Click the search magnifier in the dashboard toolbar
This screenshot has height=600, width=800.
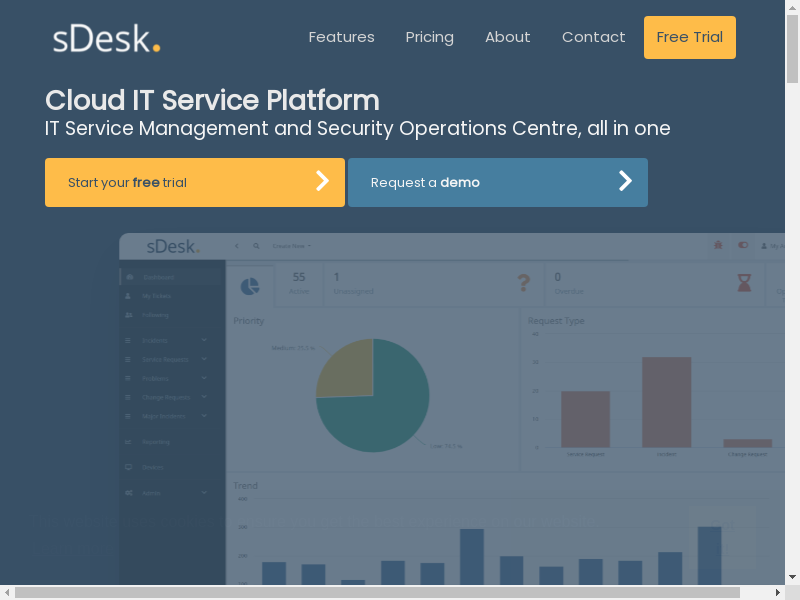256,245
